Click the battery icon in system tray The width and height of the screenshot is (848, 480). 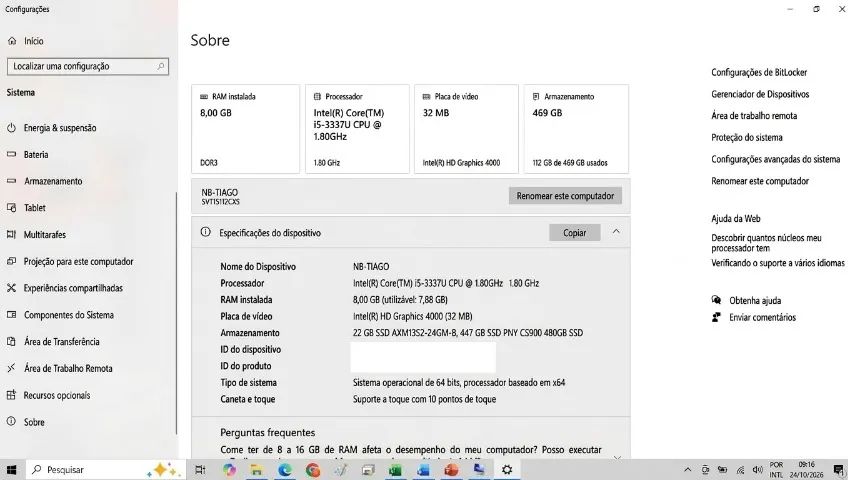click(722, 470)
